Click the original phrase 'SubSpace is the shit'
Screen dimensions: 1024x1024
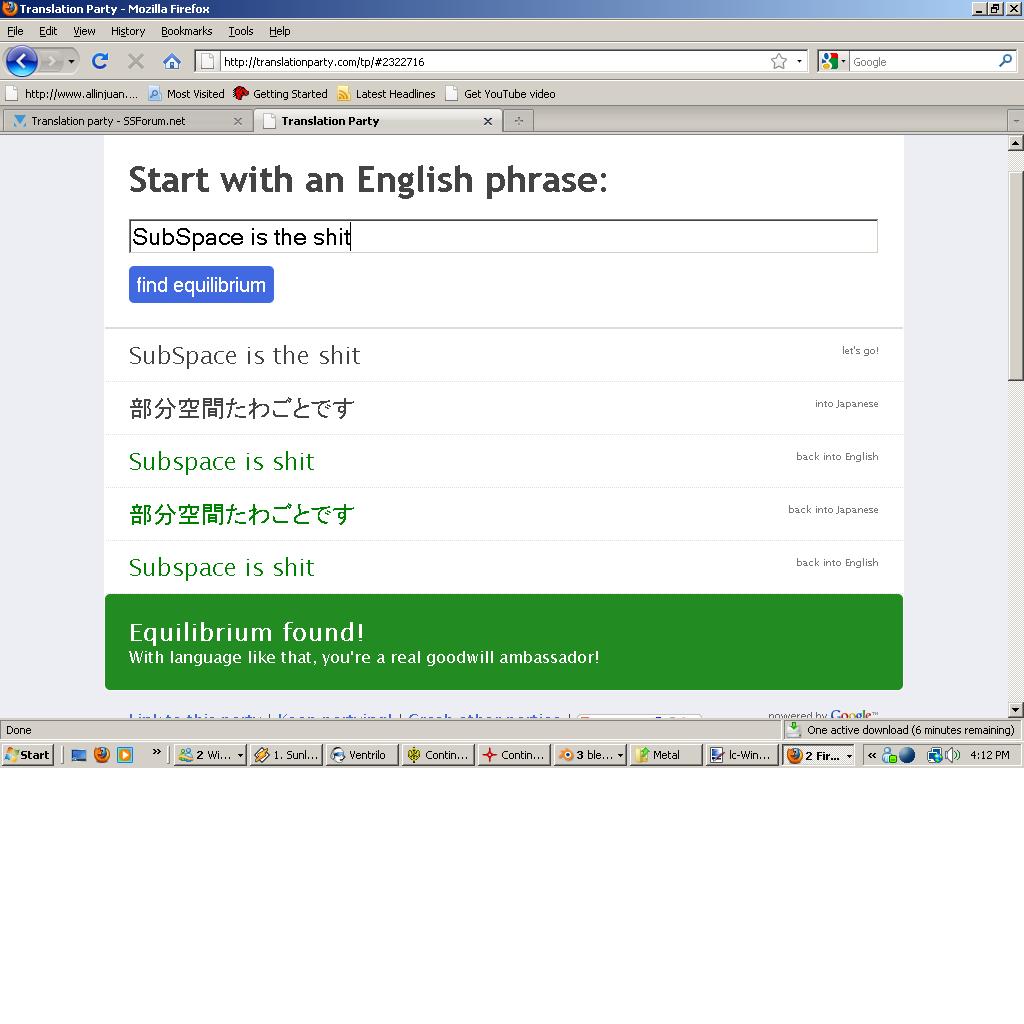[x=244, y=355]
